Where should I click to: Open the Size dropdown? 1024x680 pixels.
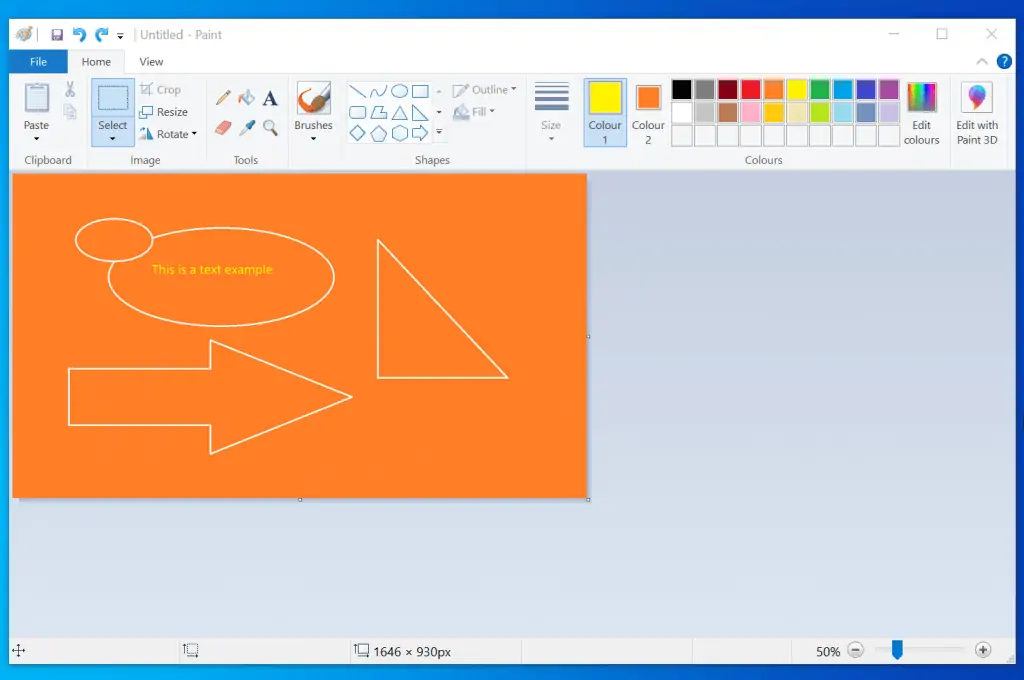click(x=551, y=112)
